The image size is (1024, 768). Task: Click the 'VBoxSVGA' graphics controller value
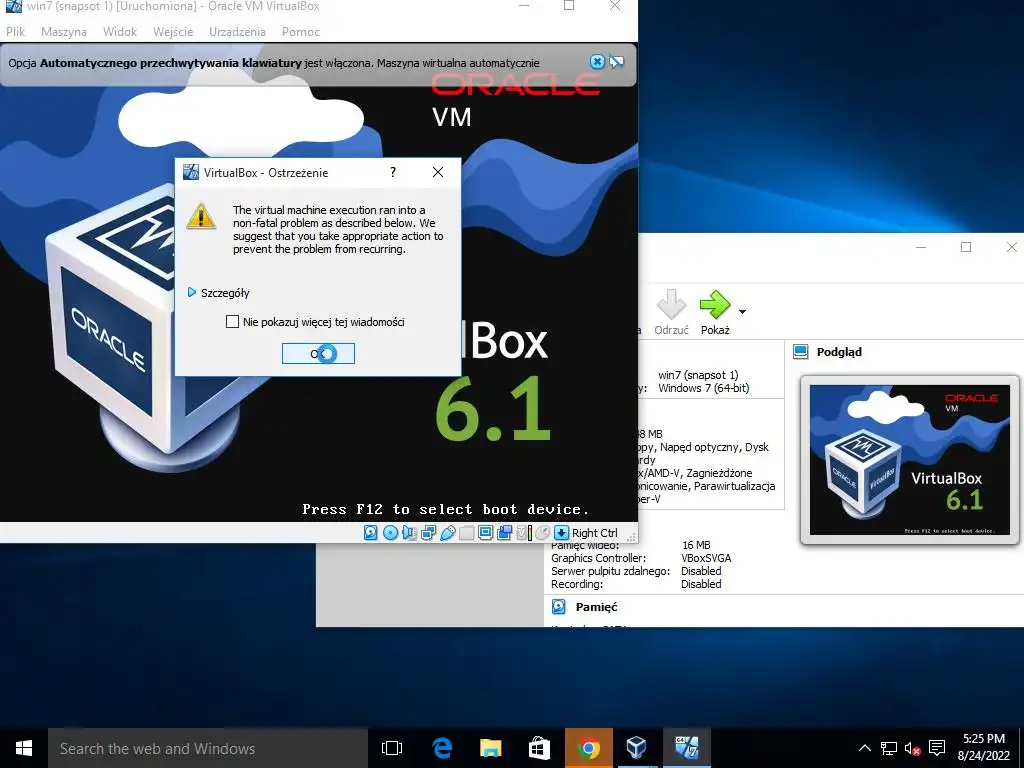coord(706,558)
